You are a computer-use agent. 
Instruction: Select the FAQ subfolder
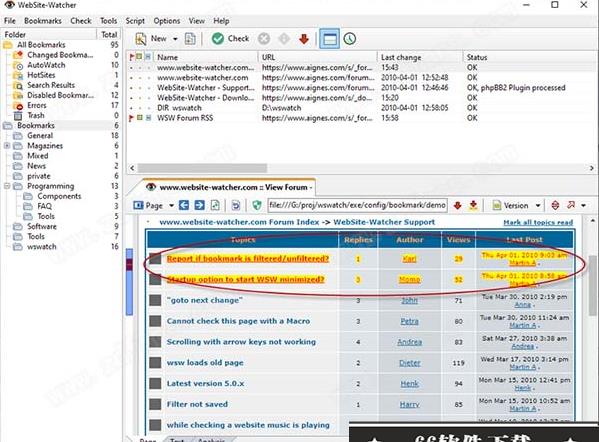pyautogui.click(x=45, y=206)
